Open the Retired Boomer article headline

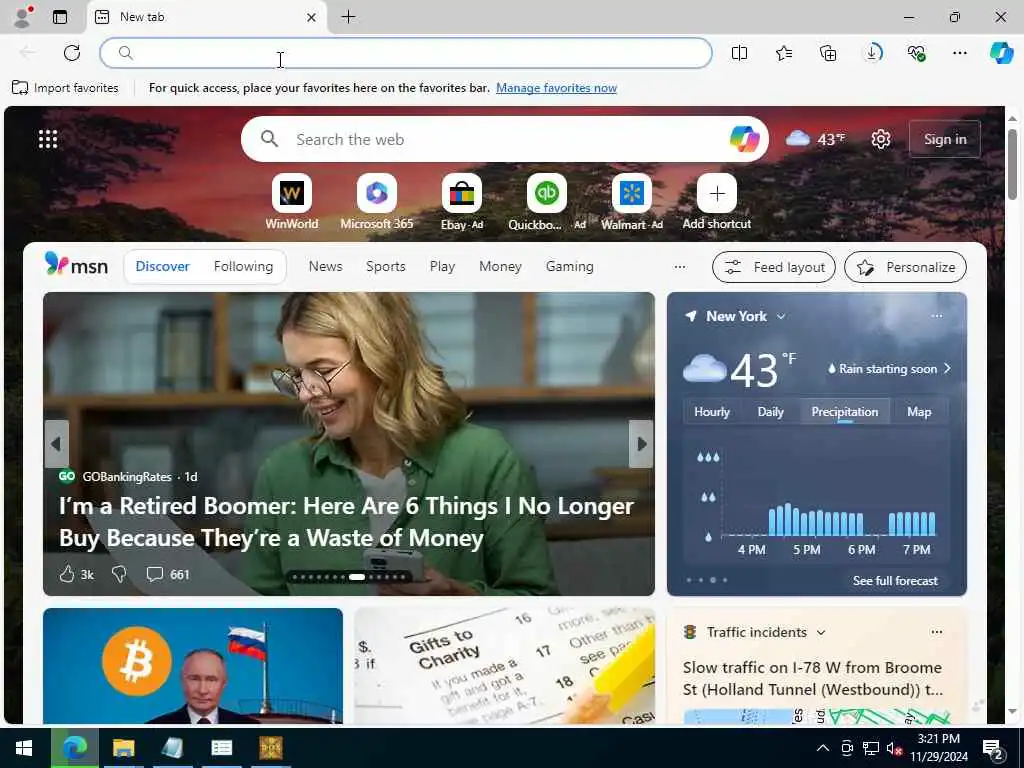(x=346, y=522)
